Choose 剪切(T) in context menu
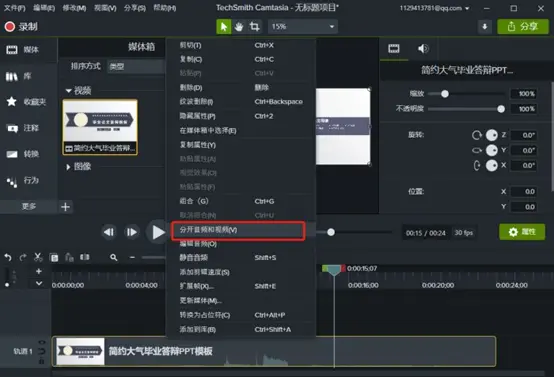 [x=240, y=45]
